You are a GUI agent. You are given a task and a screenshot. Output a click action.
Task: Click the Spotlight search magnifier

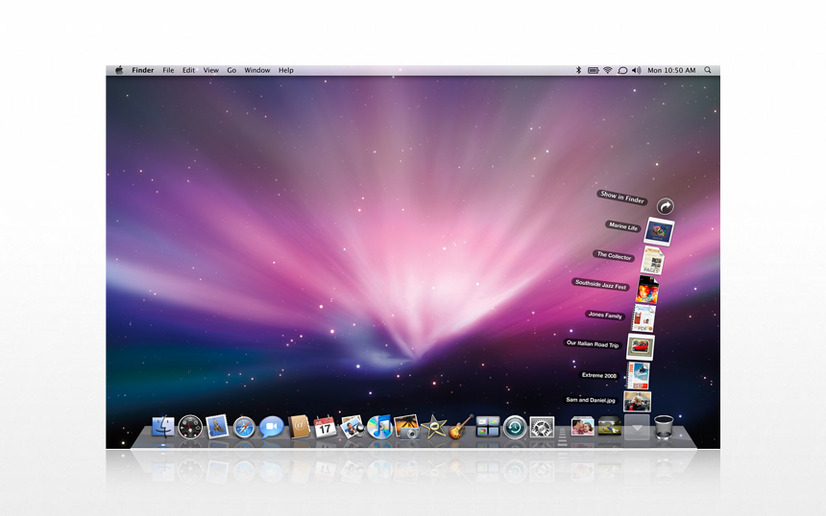[x=708, y=70]
